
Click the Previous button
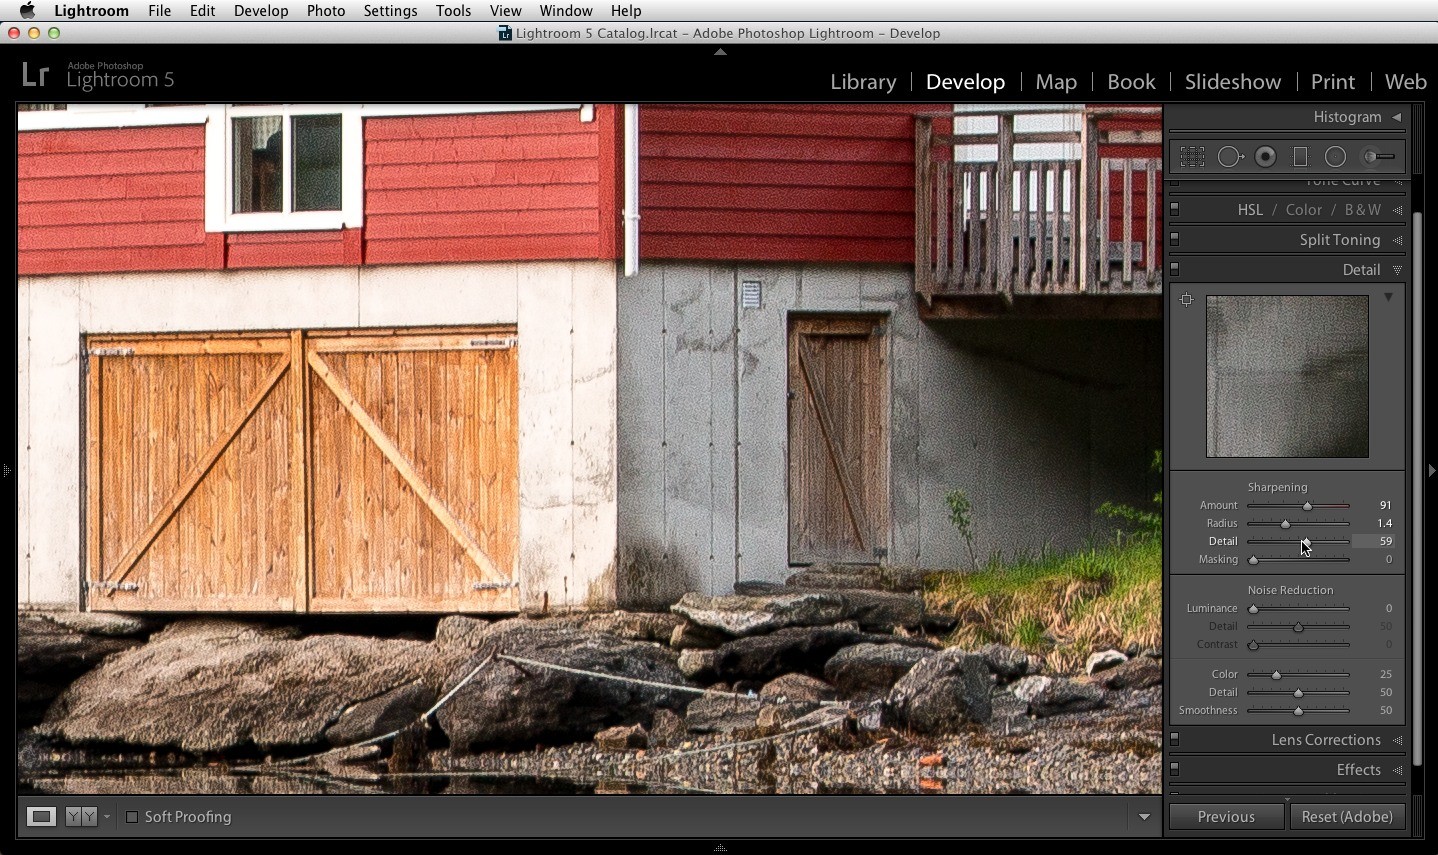1226,817
